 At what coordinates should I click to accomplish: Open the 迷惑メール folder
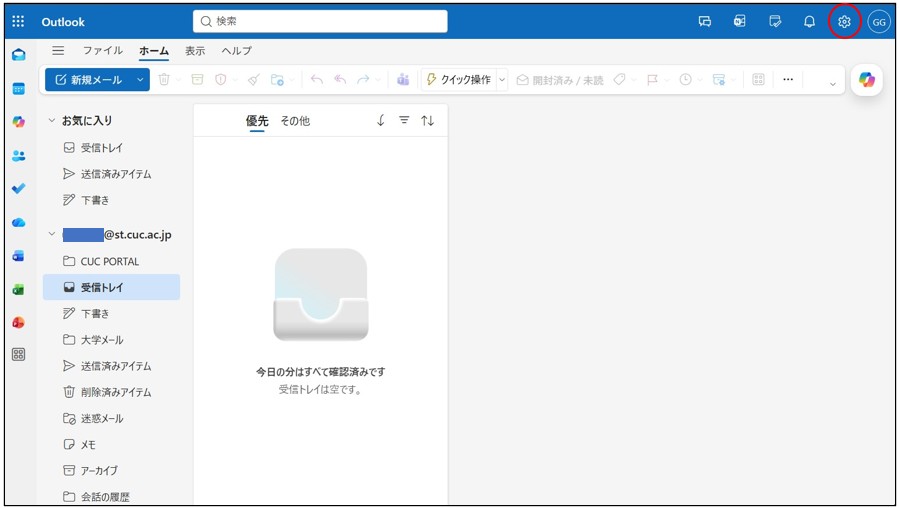coord(102,418)
